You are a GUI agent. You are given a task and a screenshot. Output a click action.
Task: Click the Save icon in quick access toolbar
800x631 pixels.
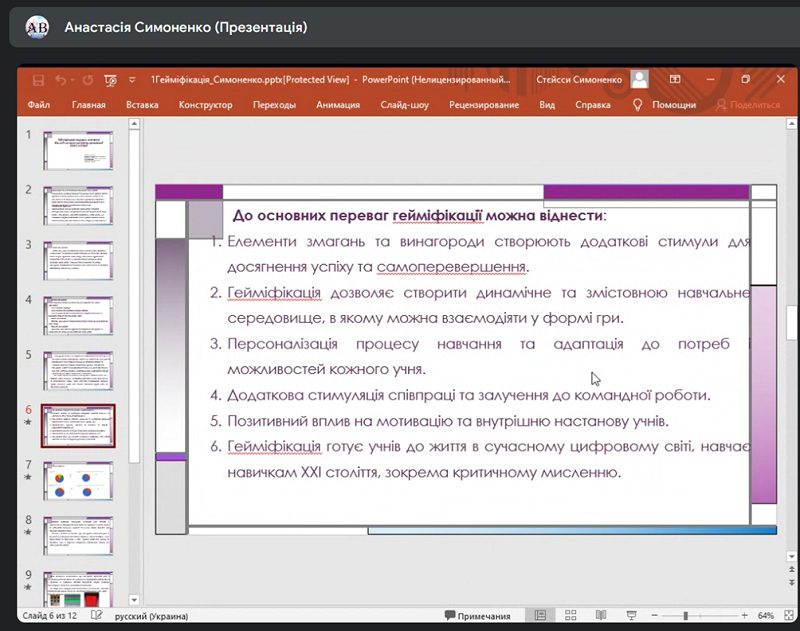pyautogui.click(x=38, y=80)
